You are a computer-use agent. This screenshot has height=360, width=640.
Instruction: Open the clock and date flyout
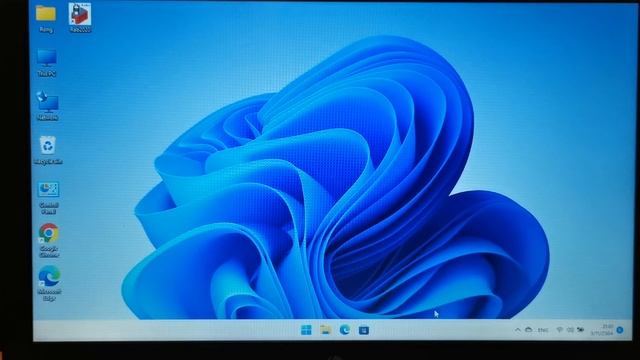(602, 330)
